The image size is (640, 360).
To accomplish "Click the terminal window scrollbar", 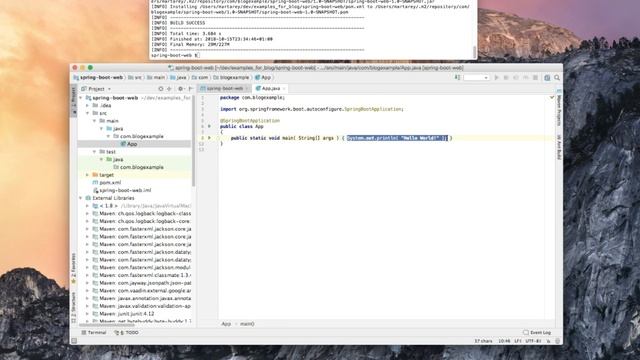I will [474, 52].
